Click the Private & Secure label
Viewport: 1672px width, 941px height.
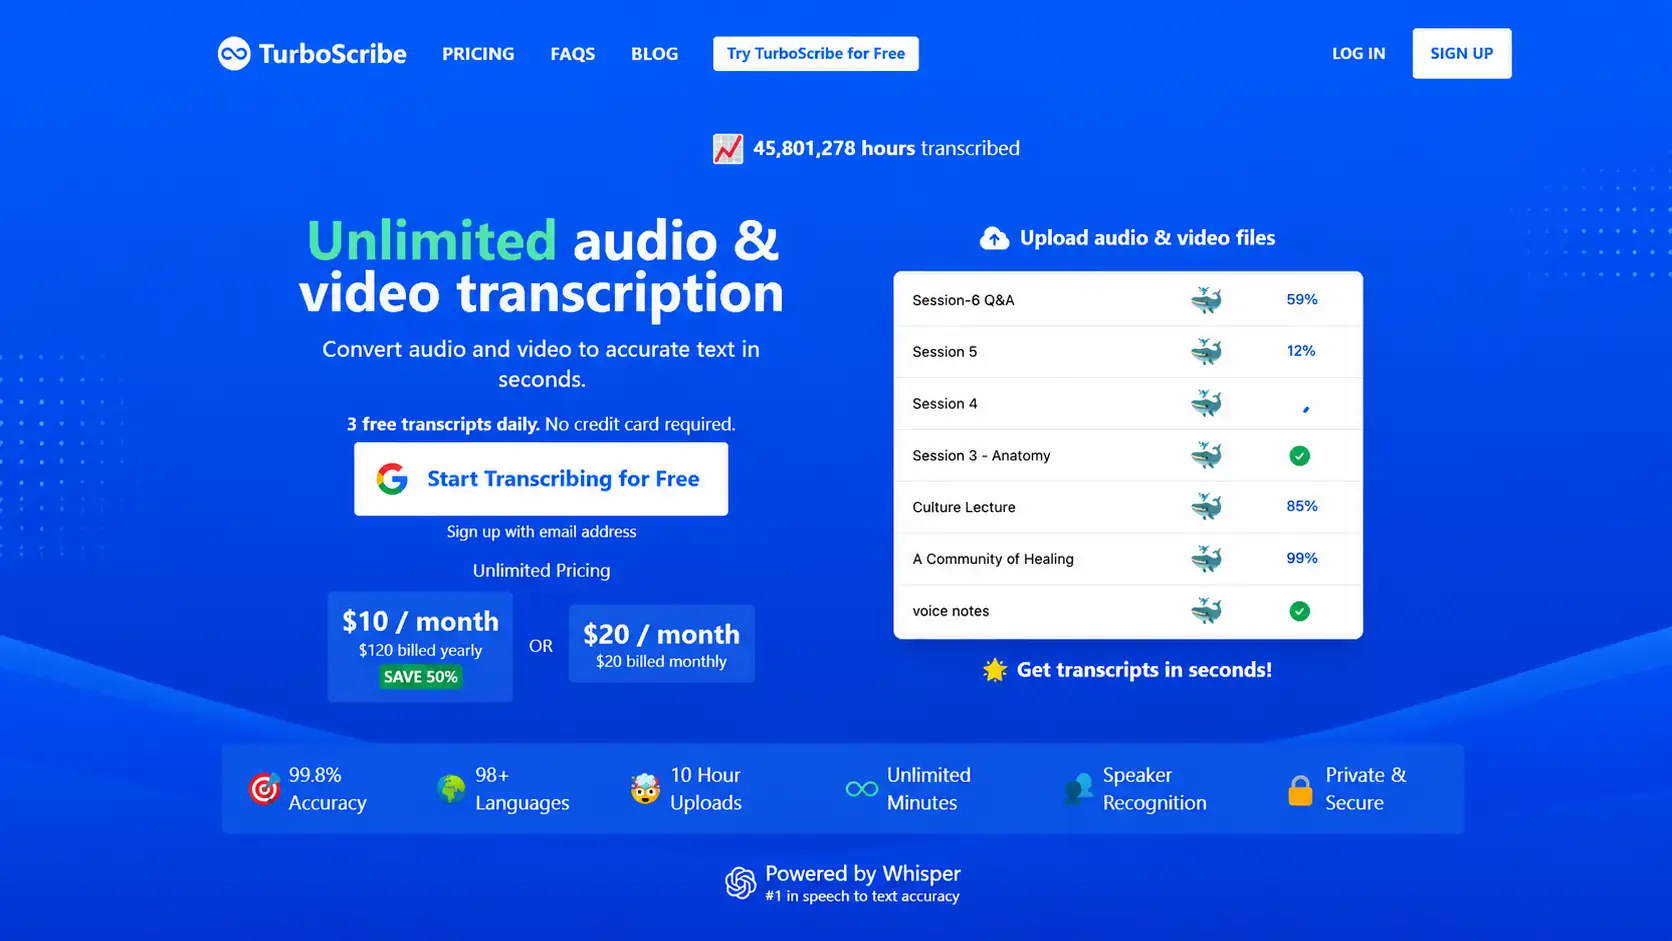pos(1365,789)
